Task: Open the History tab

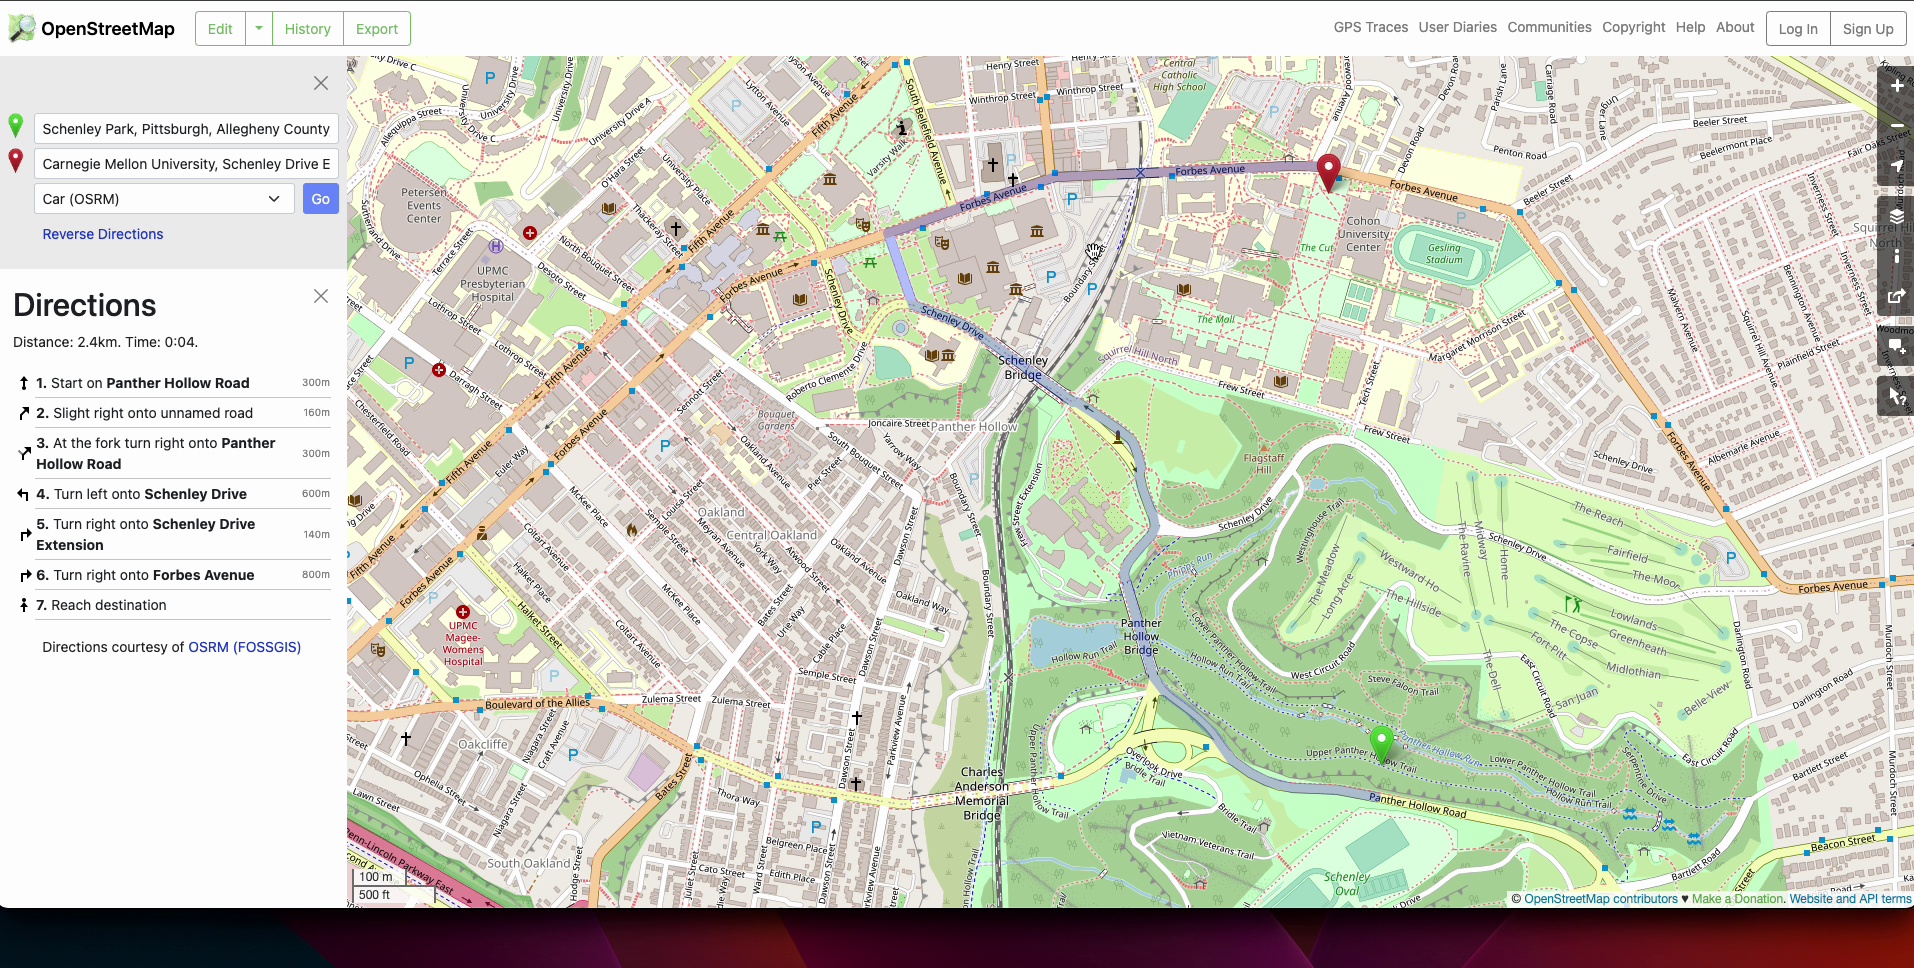Action: (x=307, y=29)
